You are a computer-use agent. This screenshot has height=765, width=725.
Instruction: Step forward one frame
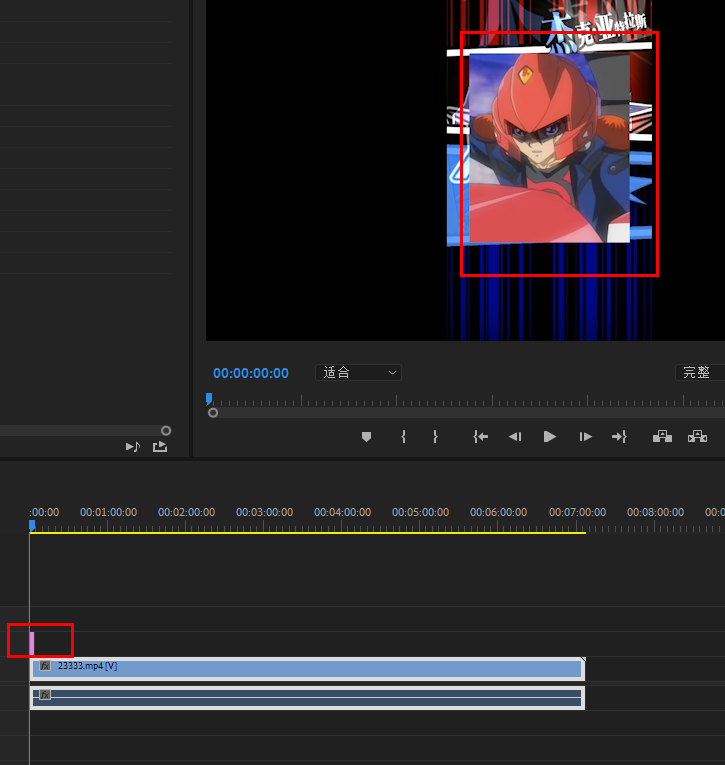coord(585,437)
